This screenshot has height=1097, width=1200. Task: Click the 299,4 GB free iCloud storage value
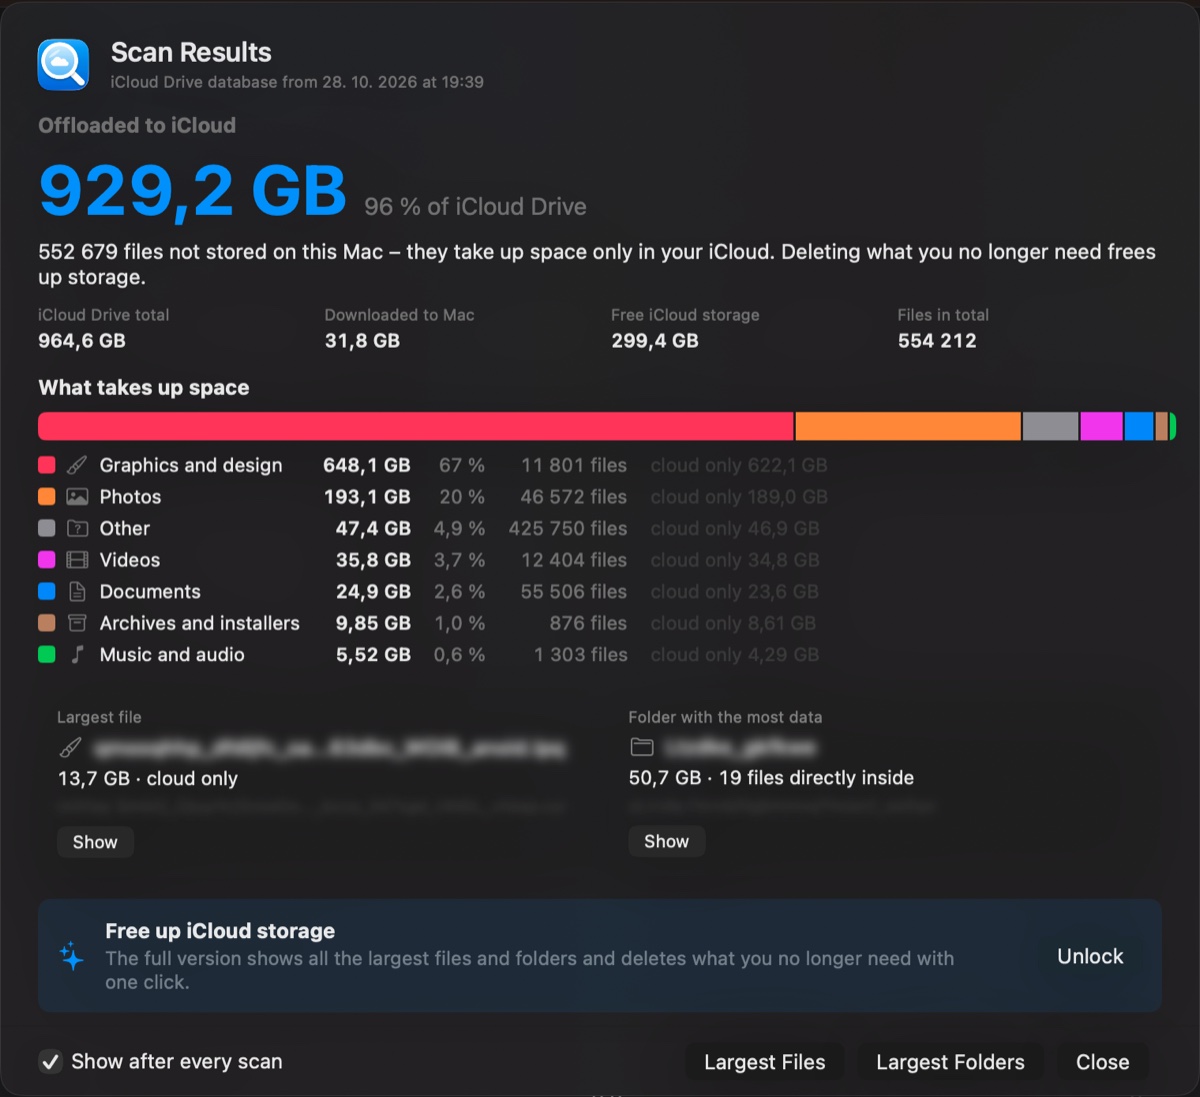coord(655,341)
